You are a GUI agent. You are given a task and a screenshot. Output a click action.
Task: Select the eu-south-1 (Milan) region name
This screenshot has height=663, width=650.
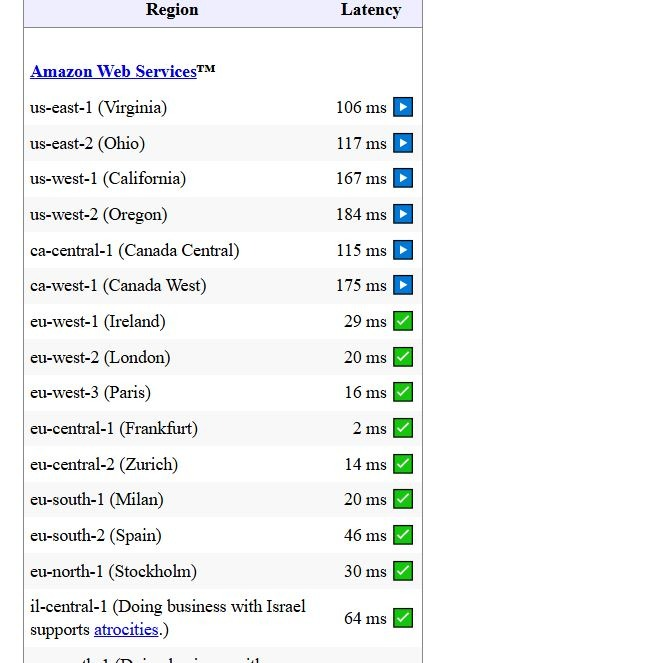(x=97, y=499)
